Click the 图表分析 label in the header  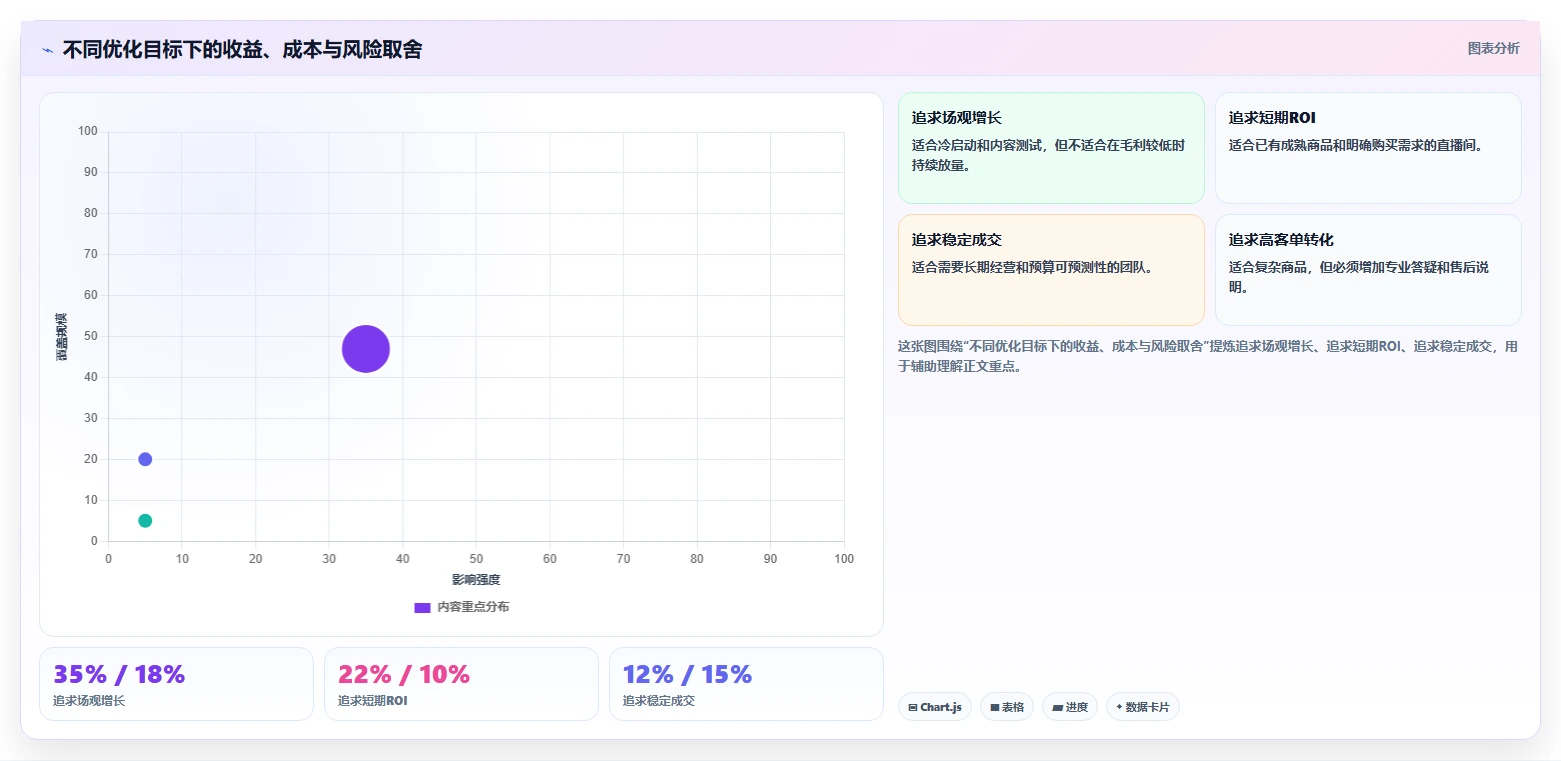click(x=1493, y=49)
